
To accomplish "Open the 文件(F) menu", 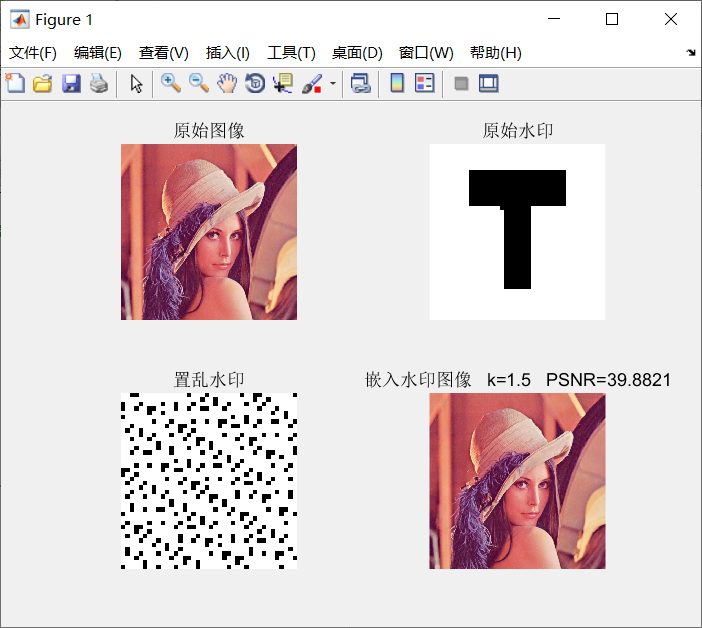I will tap(33, 53).
